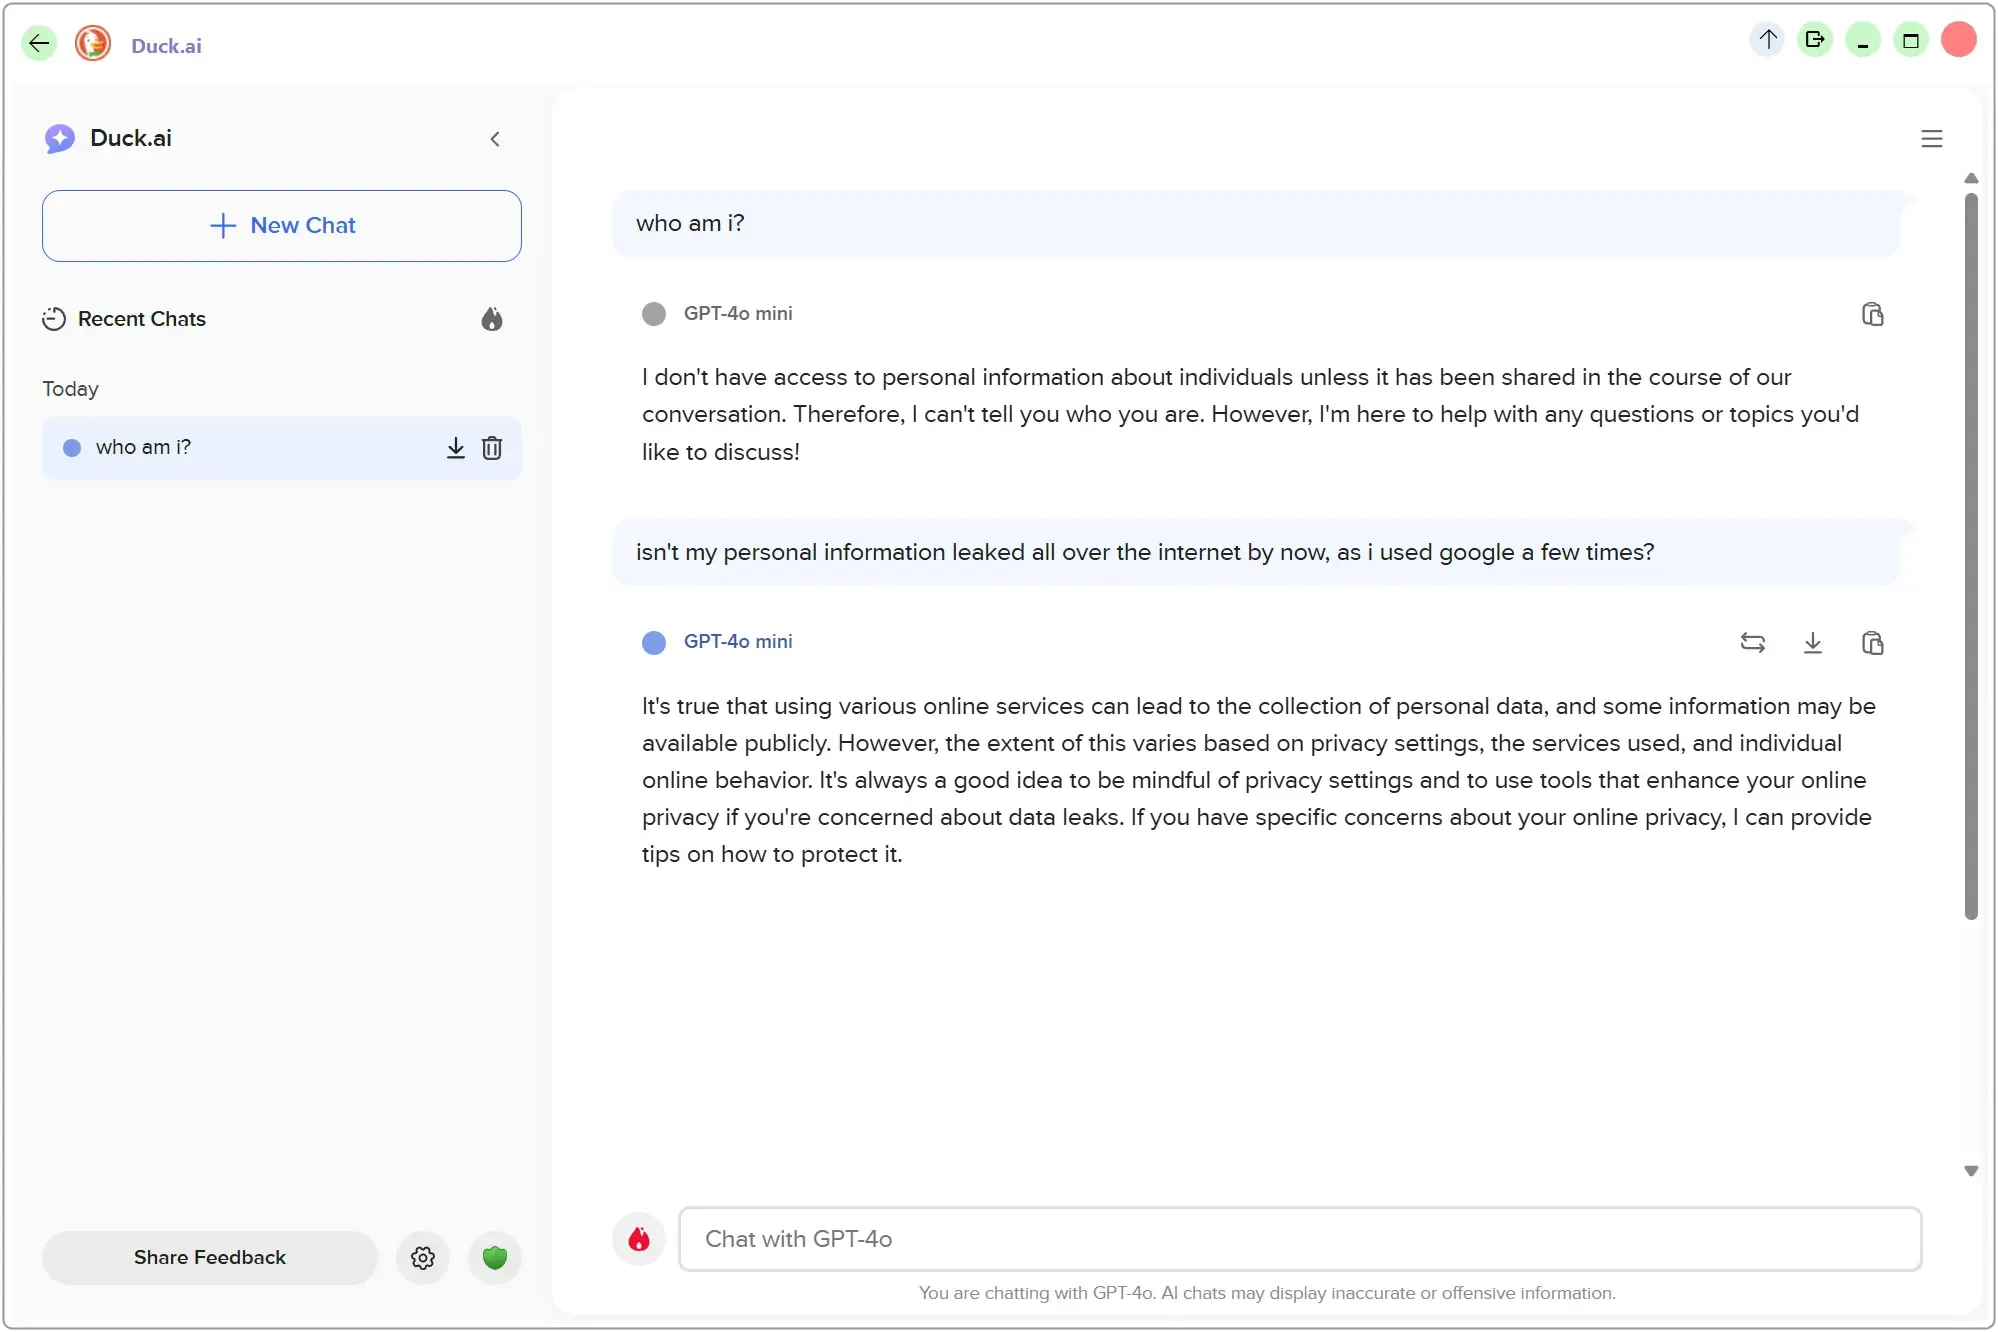Click the disclaimer 'You are chatting with GPT-4o'

pyautogui.click(x=1267, y=1293)
